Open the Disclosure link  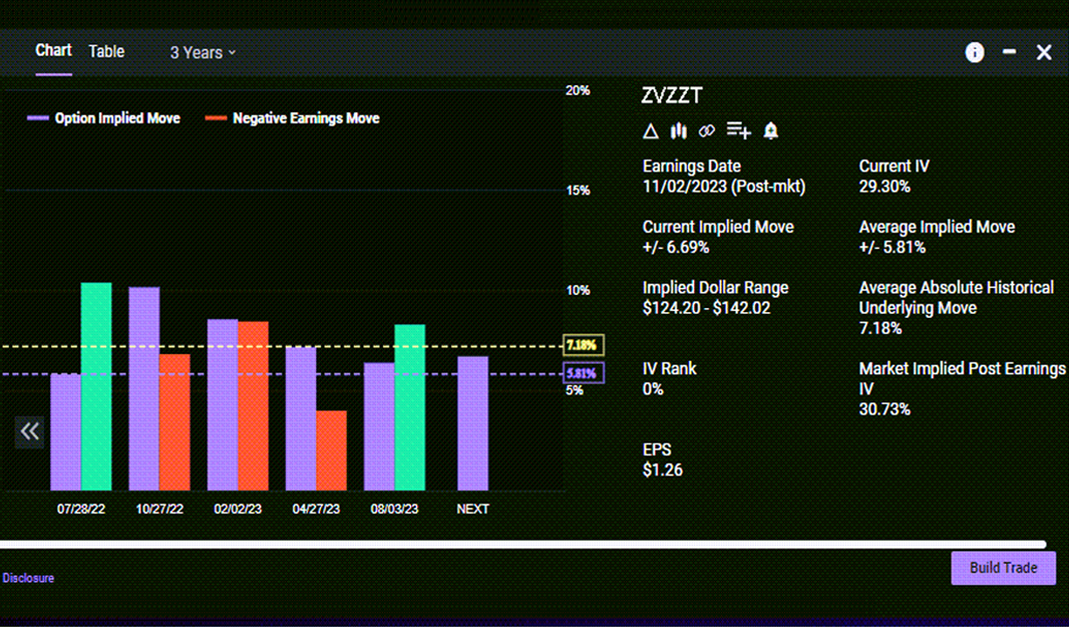[28, 578]
